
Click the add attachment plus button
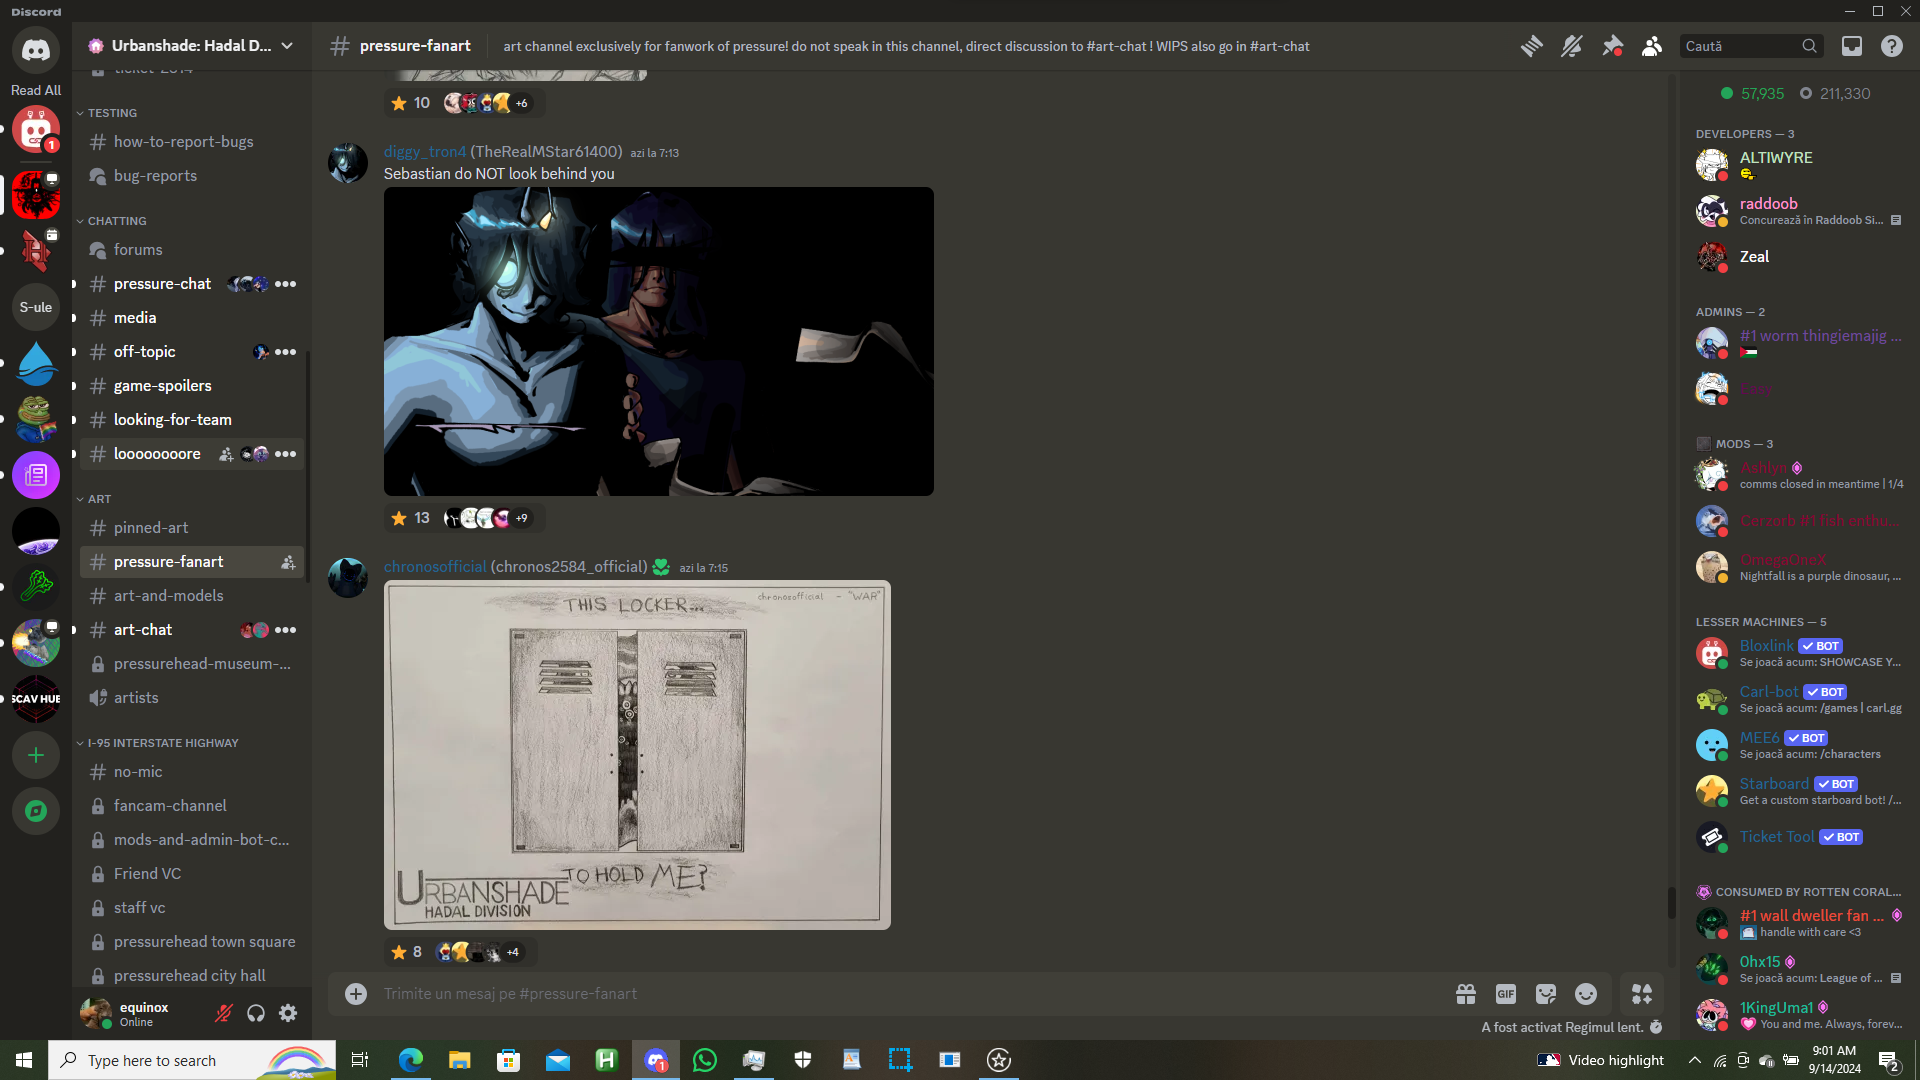[x=356, y=994]
